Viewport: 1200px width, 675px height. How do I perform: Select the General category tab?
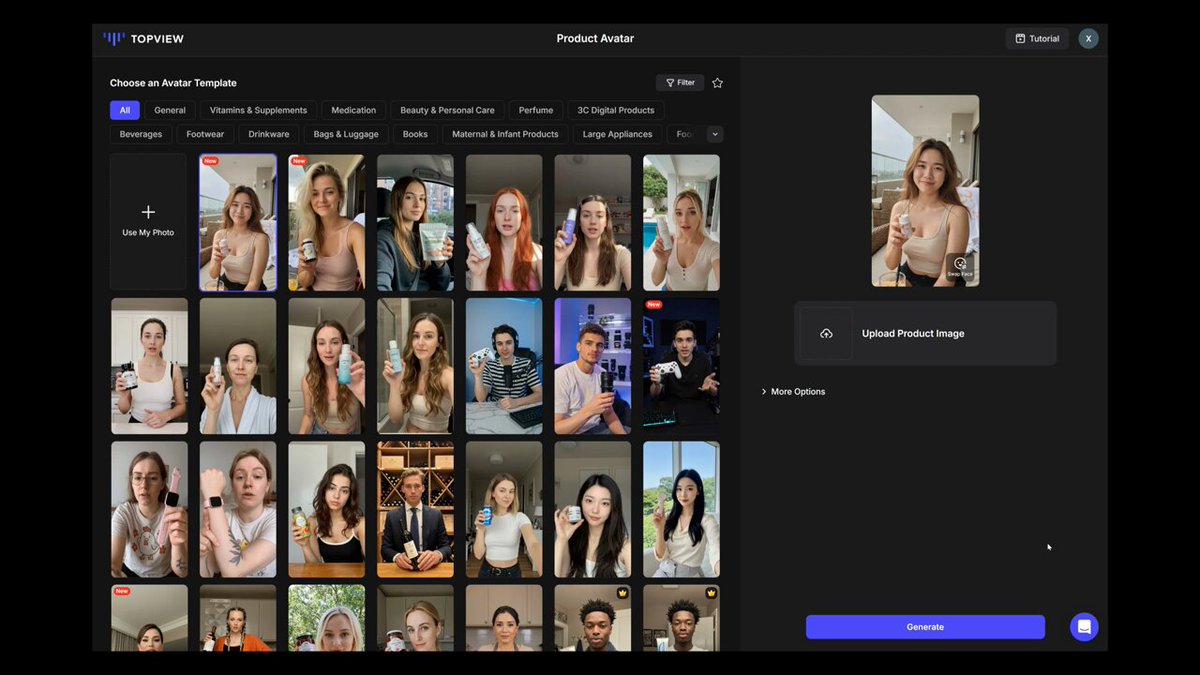[x=170, y=110]
